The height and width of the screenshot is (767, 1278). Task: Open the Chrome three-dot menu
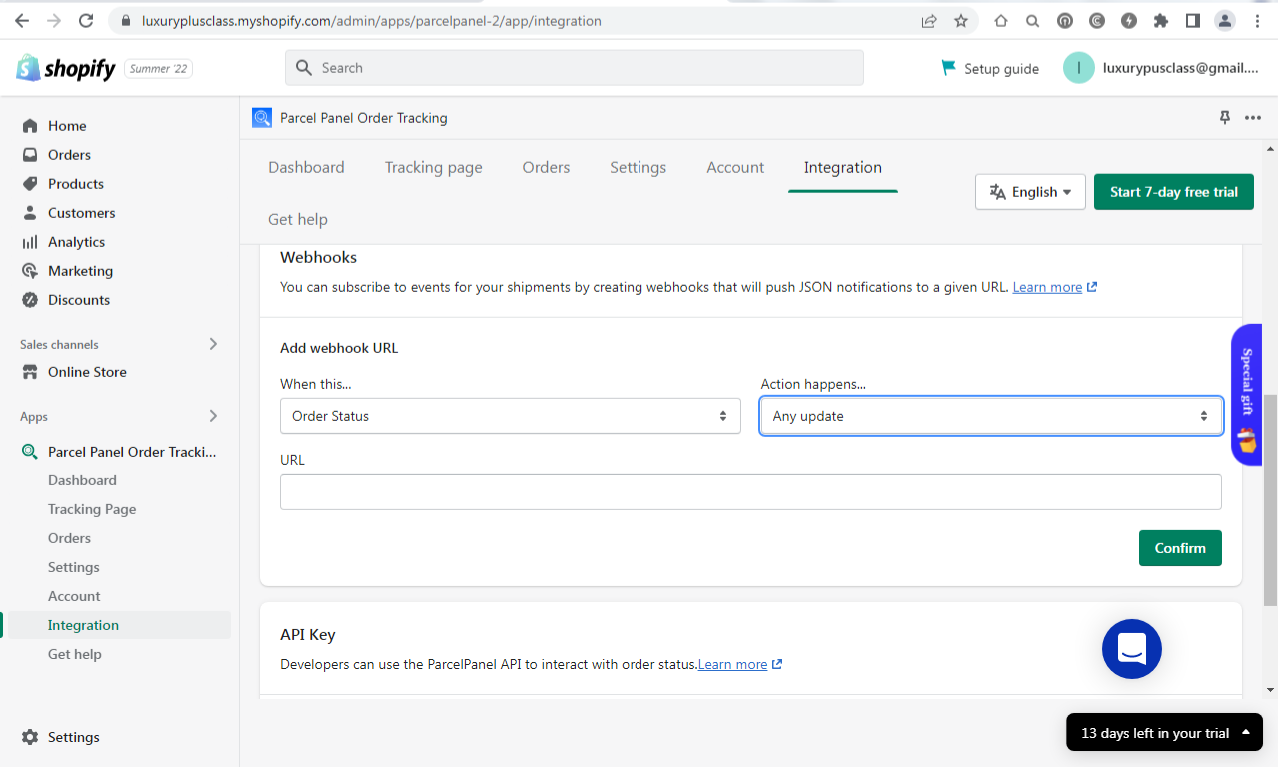pyautogui.click(x=1257, y=20)
